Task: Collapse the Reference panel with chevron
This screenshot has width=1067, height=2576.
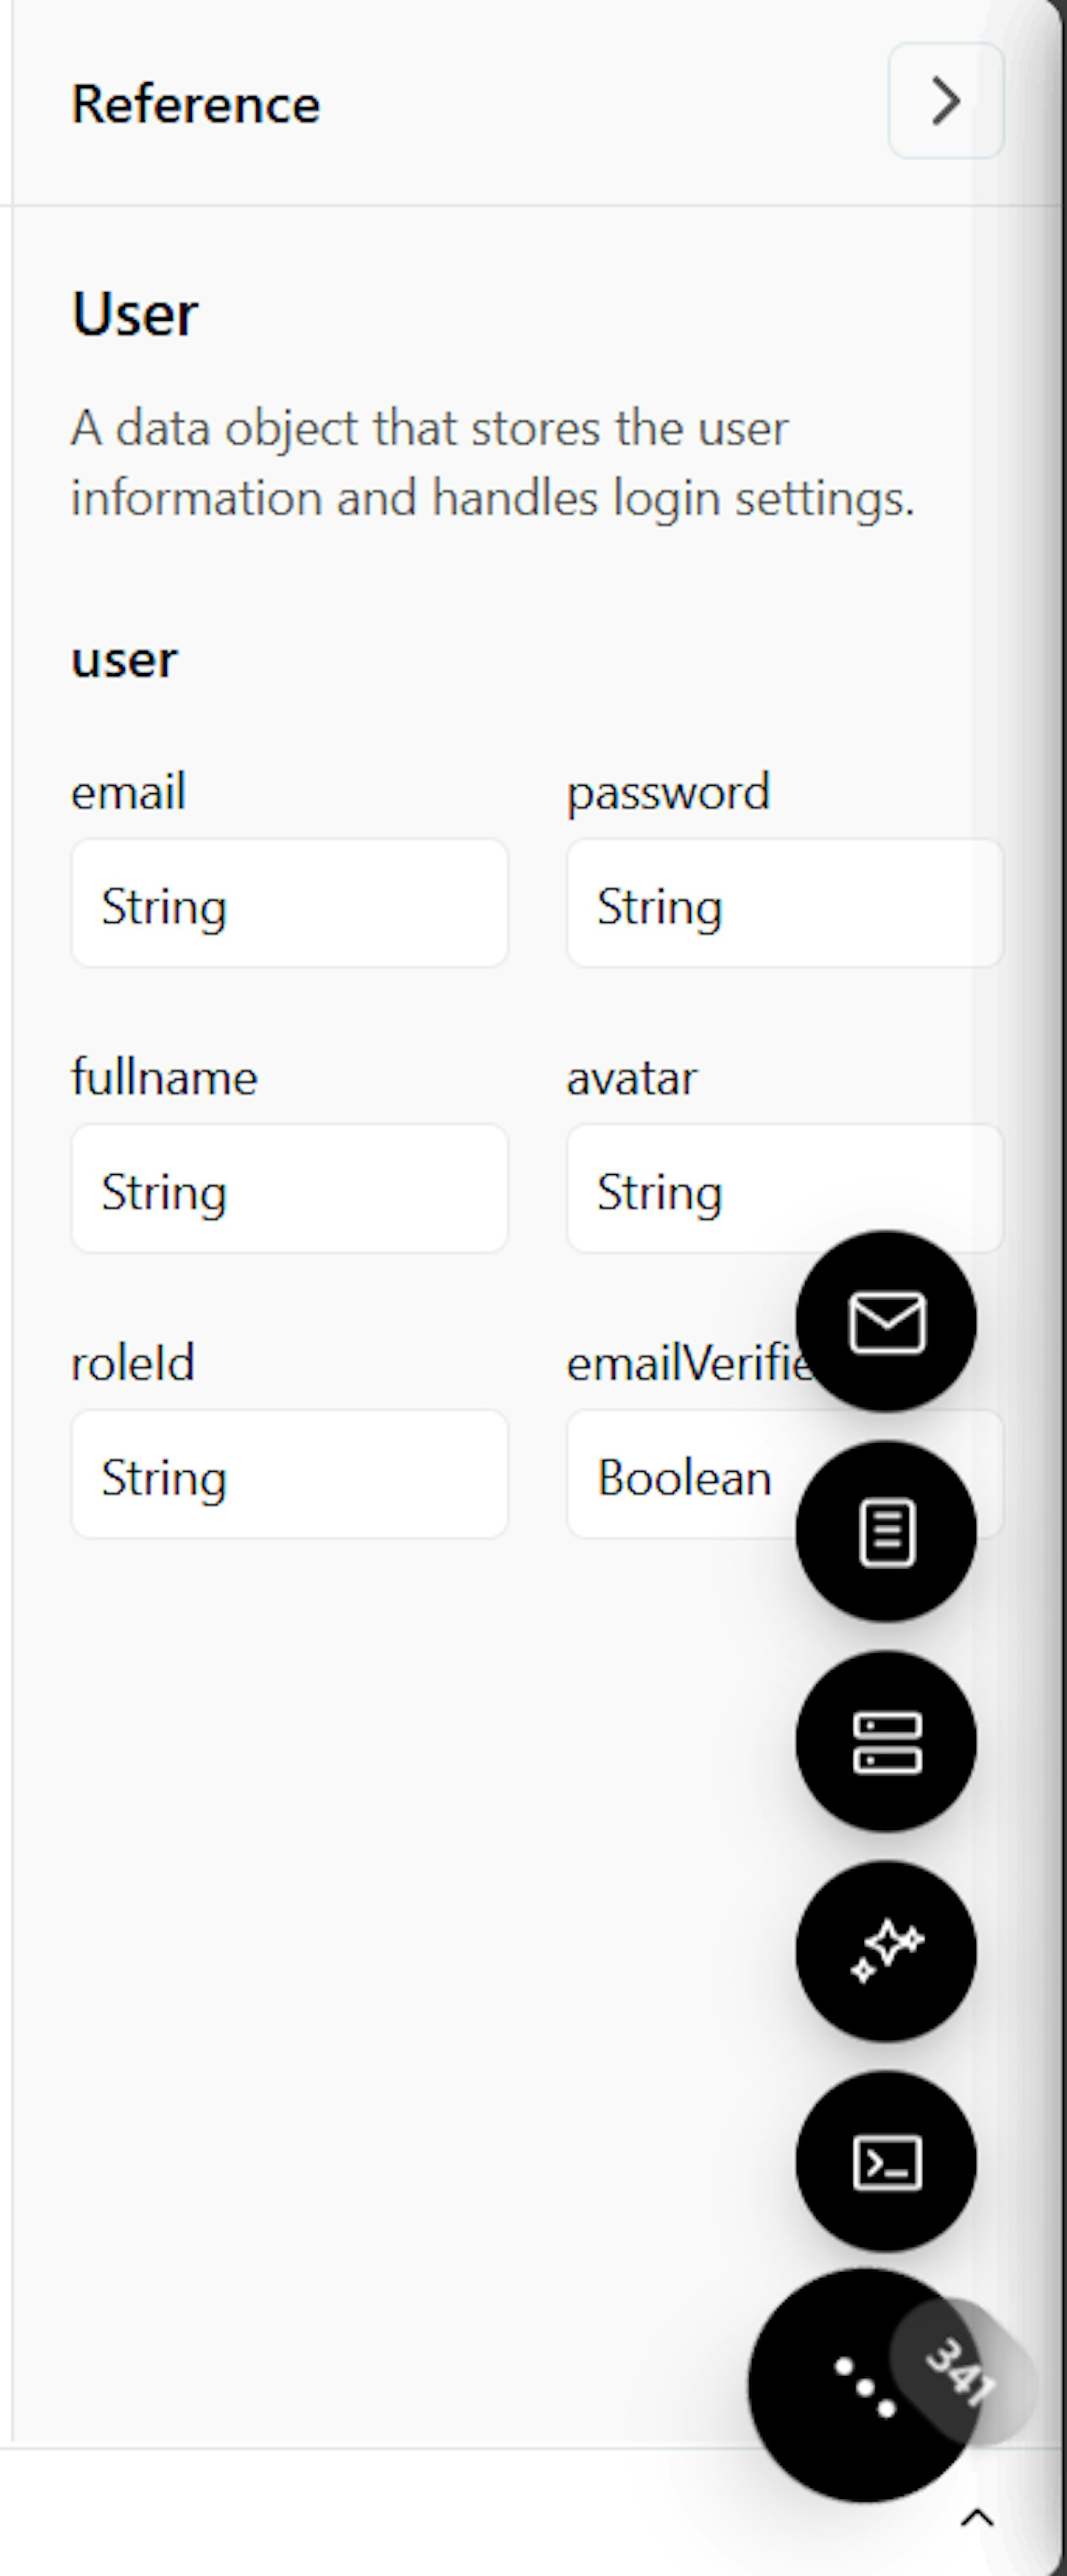Action: [x=945, y=101]
